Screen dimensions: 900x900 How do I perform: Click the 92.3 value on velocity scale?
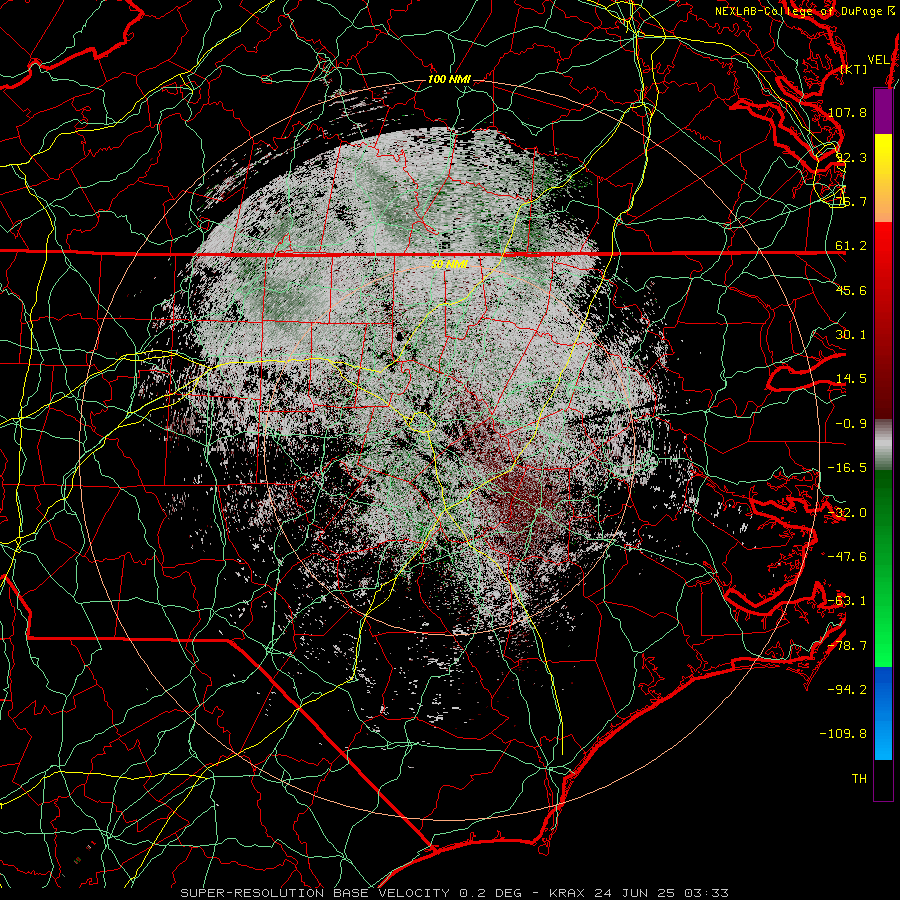[851, 157]
